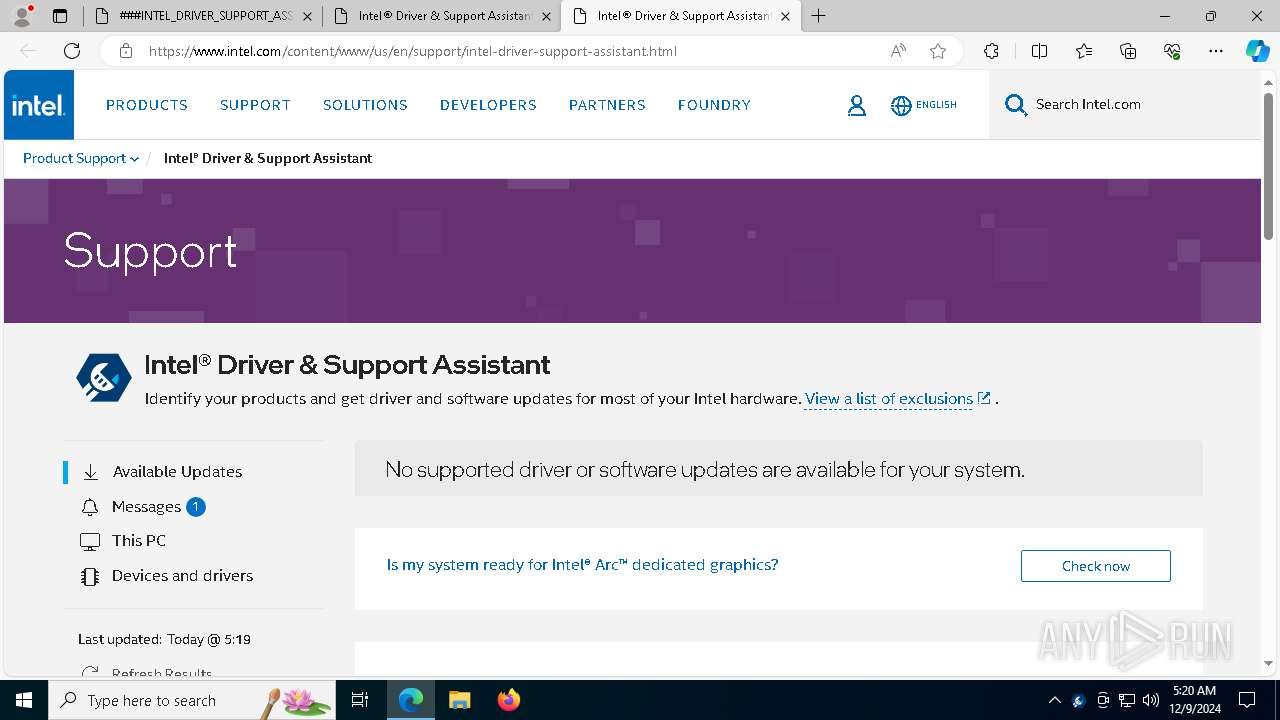Click the browser address bar URL
1280x720 pixels.
click(413, 51)
